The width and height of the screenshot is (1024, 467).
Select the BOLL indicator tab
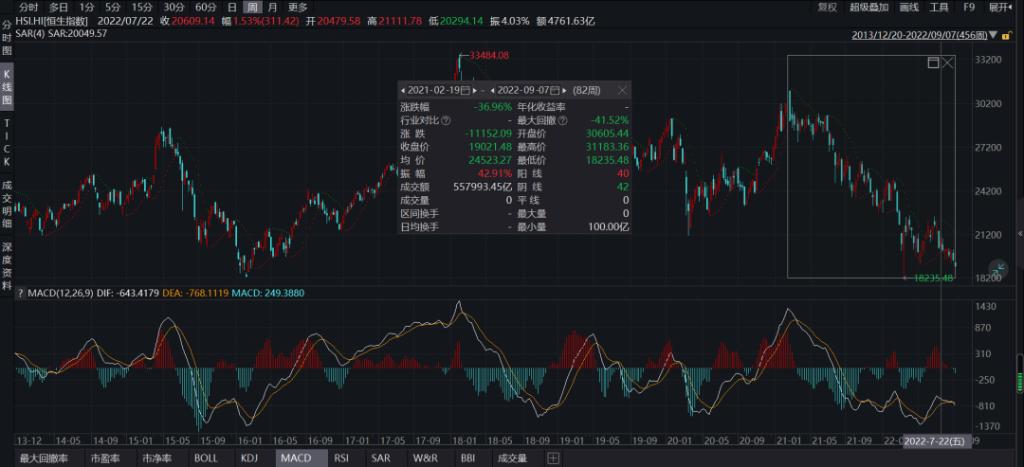pyautogui.click(x=206, y=458)
